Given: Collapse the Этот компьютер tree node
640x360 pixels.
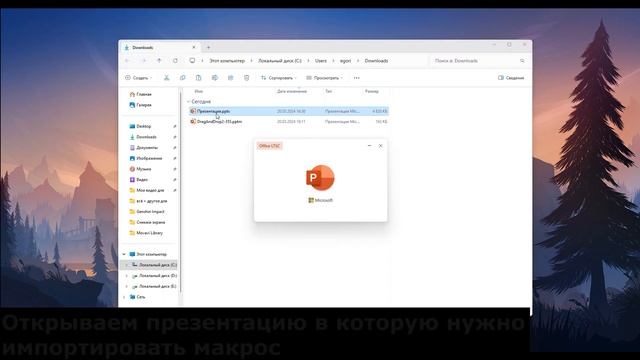Looking at the screenshot, I should point(124,254).
